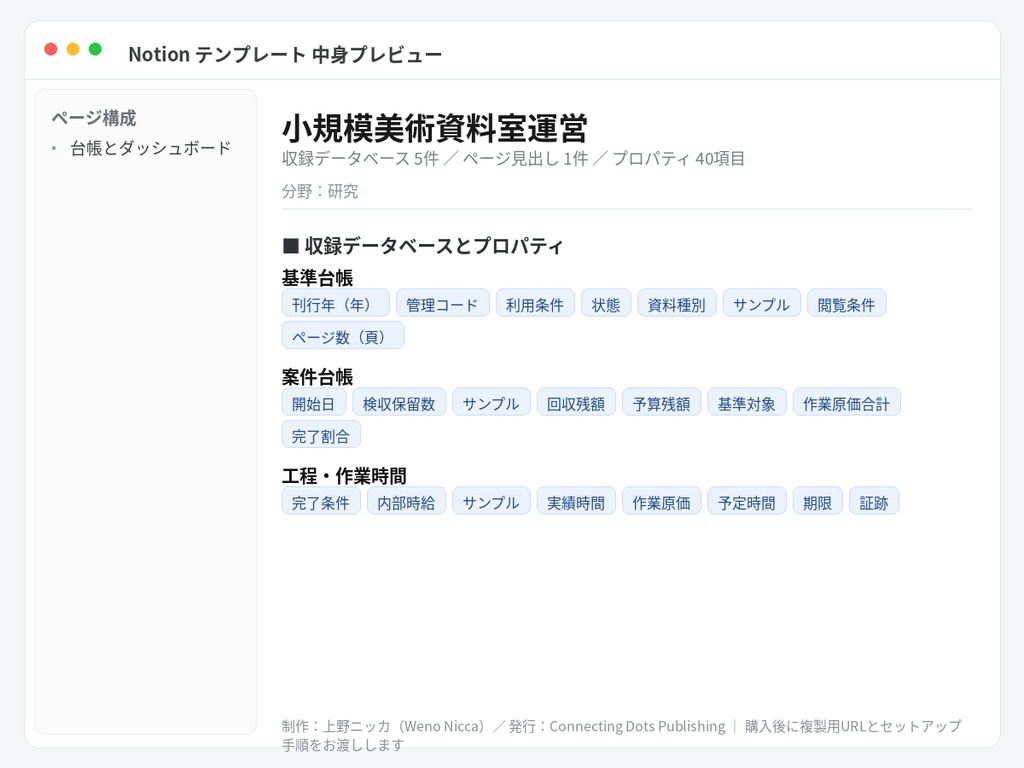Select the 資料種別 property tag

(x=677, y=303)
